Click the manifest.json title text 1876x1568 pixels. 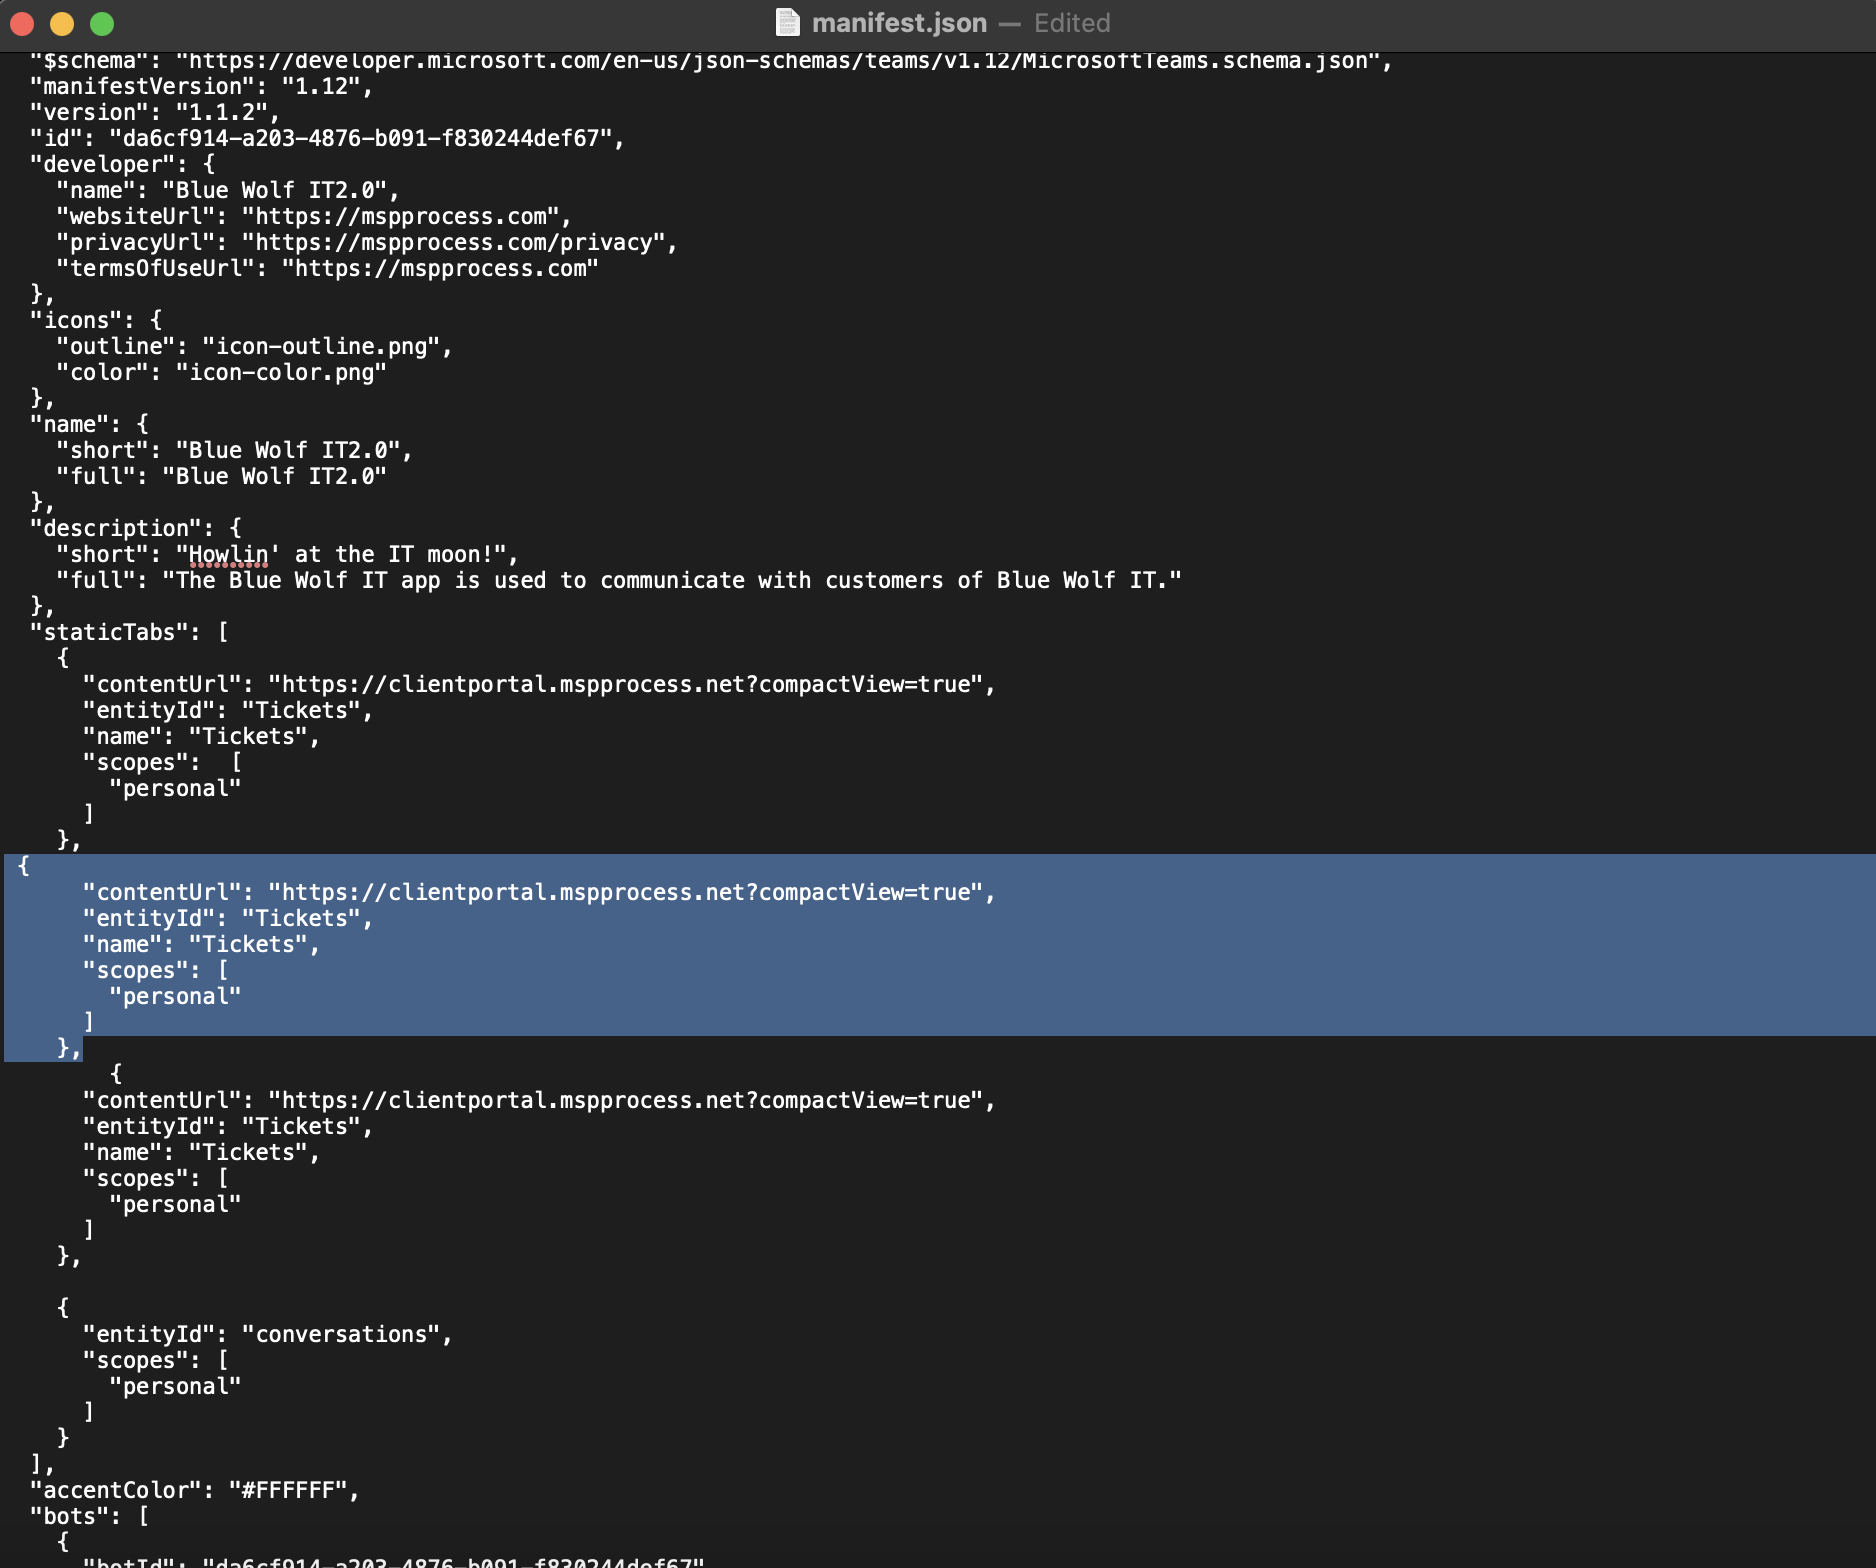(x=898, y=23)
